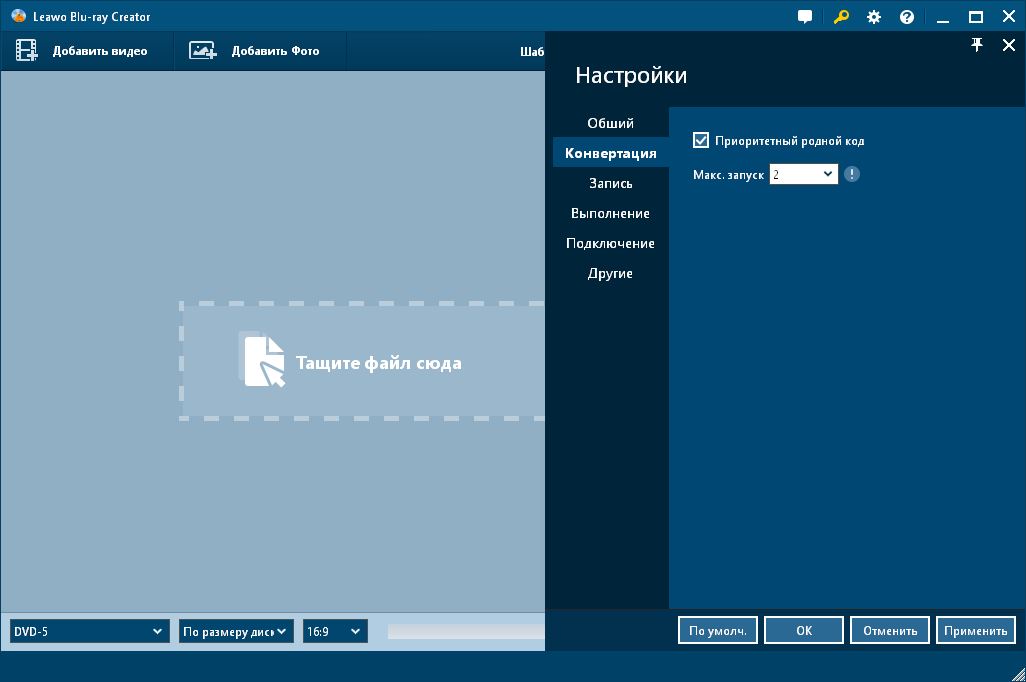Viewport: 1026px width, 682px height.
Task: Close the Leawo Blu-ray Creator window
Action: coord(1009,17)
